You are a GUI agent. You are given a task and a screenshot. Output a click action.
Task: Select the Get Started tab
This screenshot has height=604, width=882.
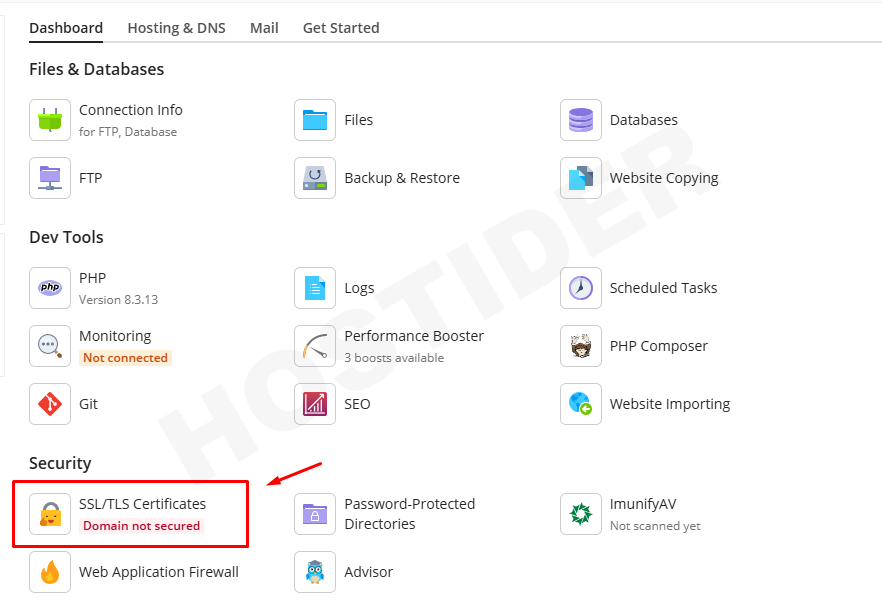[x=341, y=28]
